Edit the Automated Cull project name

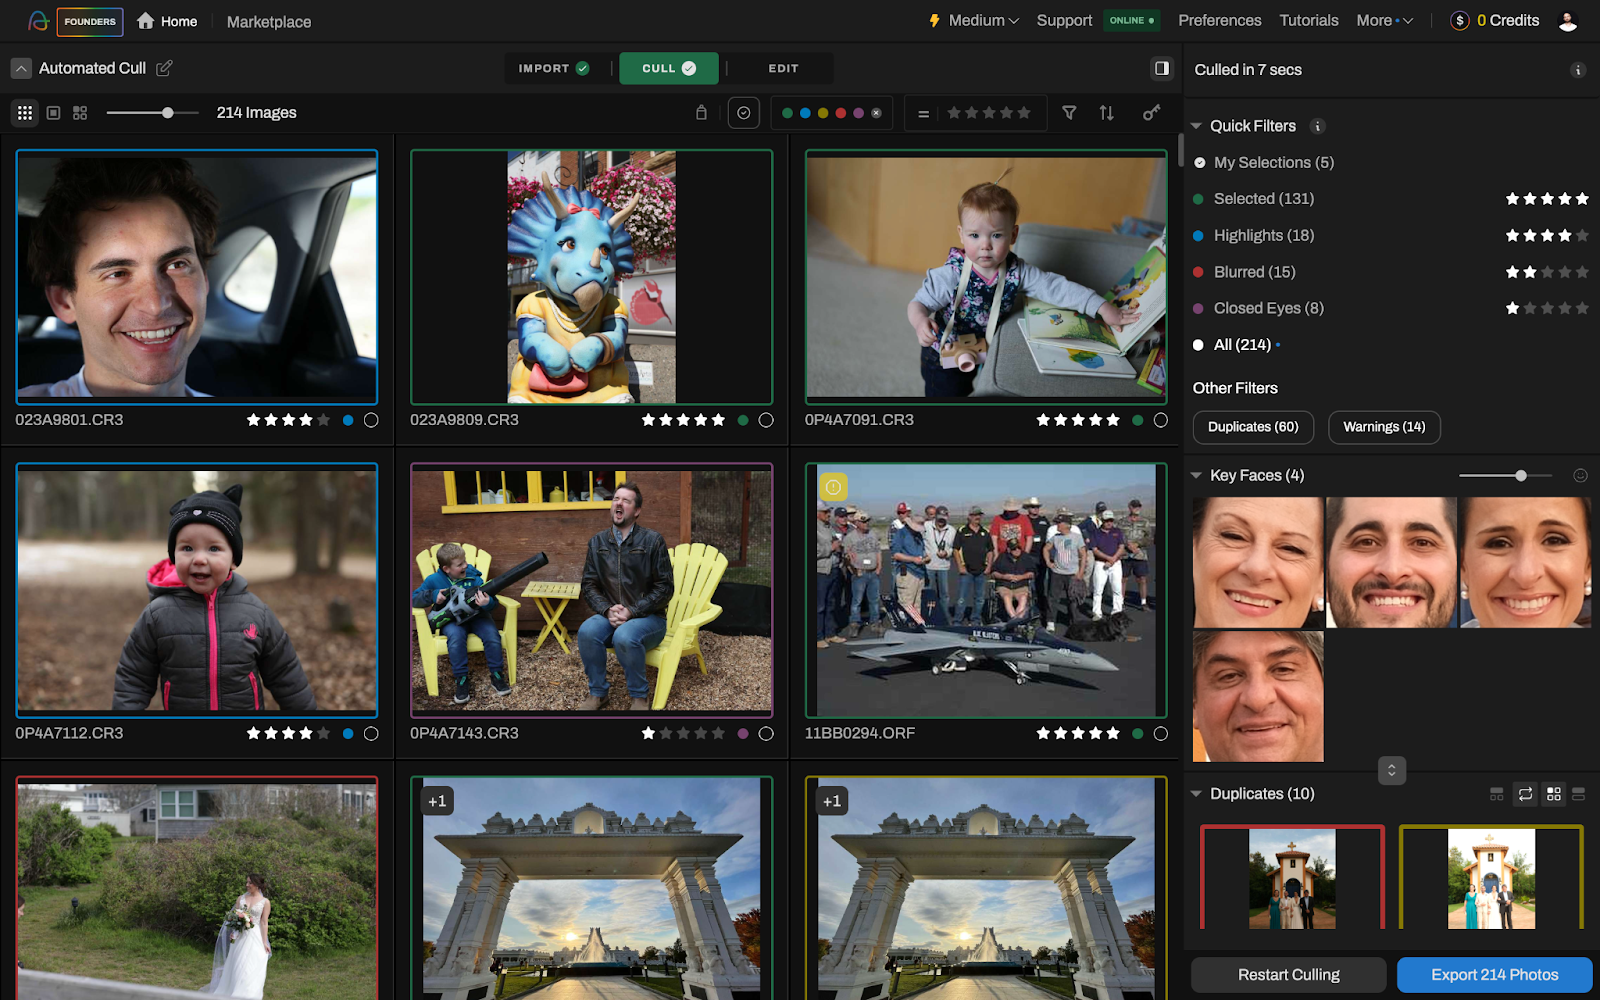point(165,68)
